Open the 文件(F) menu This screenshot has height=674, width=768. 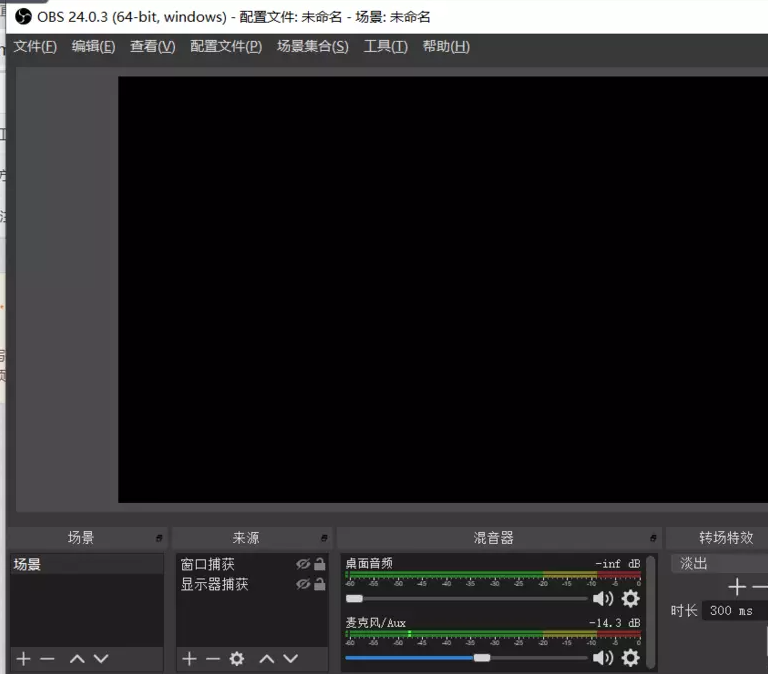point(35,46)
